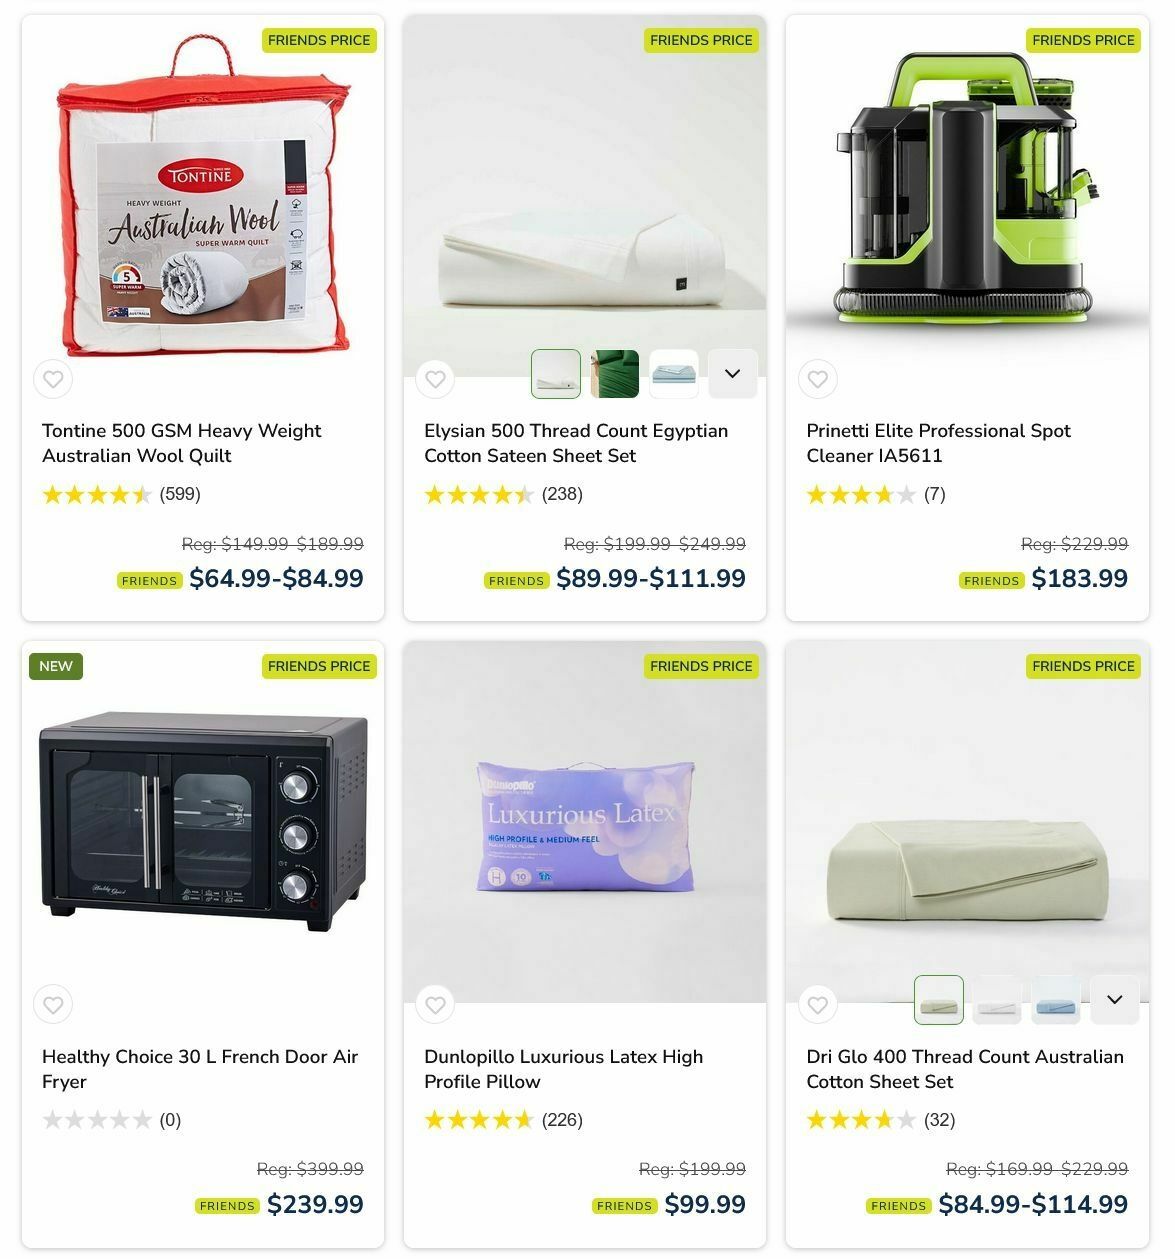See the 599 reviews for Tontine quilt
The image size is (1175, 1259).
pyautogui.click(x=180, y=494)
